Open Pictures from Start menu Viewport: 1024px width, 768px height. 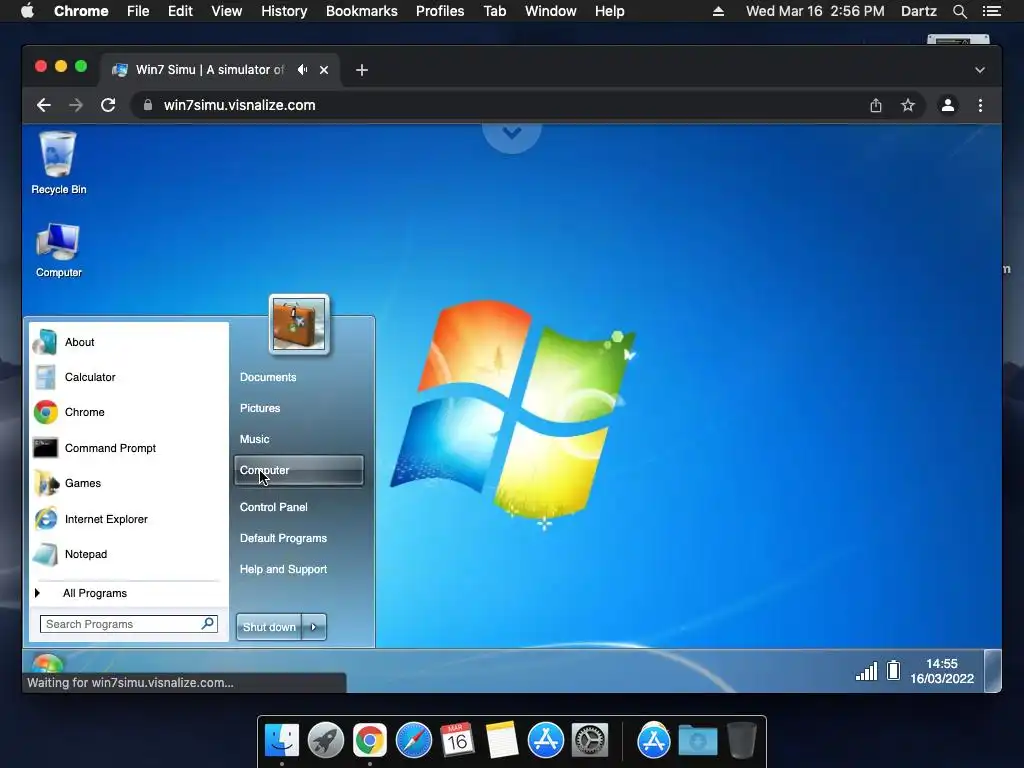[x=260, y=408]
